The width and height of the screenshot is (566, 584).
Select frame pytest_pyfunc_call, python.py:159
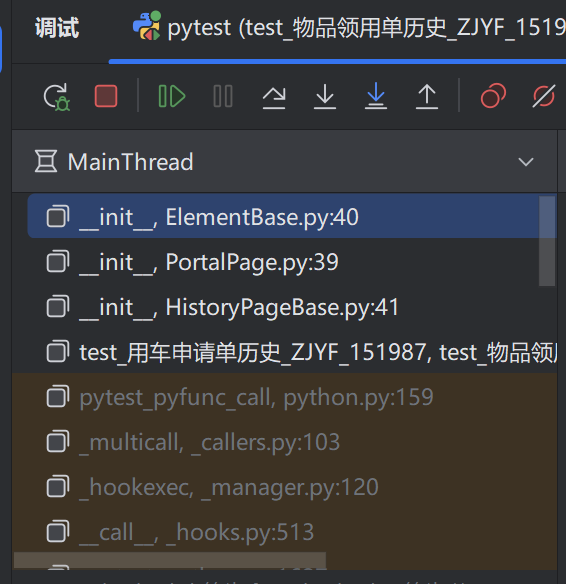[x=284, y=397]
